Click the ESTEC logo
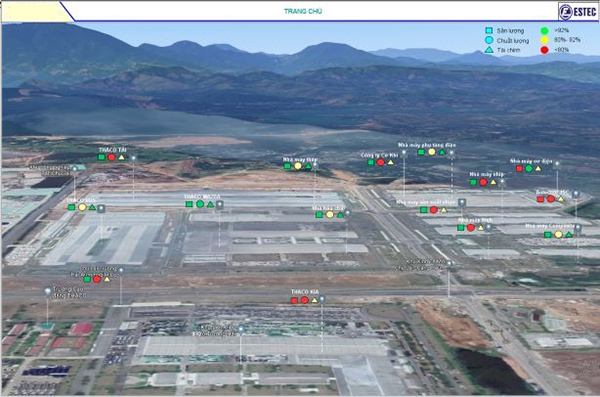 (x=578, y=11)
